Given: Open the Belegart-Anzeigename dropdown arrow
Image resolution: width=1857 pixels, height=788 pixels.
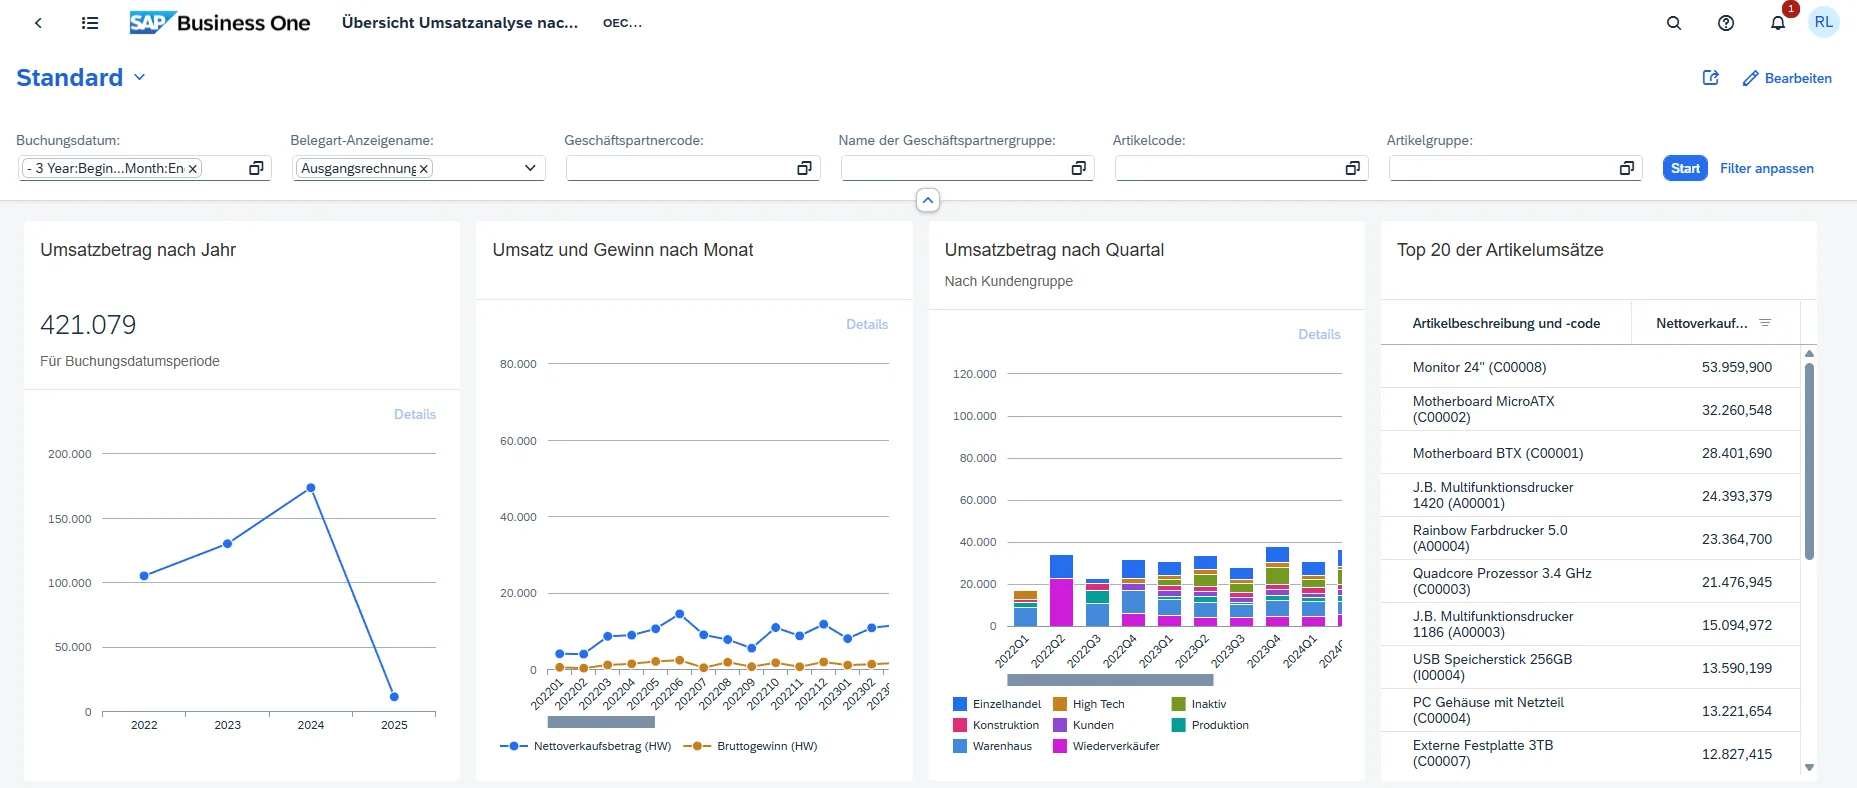Looking at the screenshot, I should click(x=530, y=169).
